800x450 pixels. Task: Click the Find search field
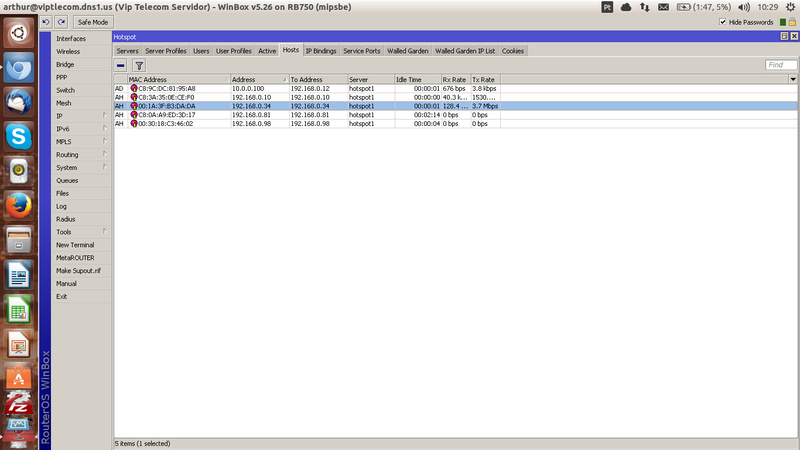[781, 65]
